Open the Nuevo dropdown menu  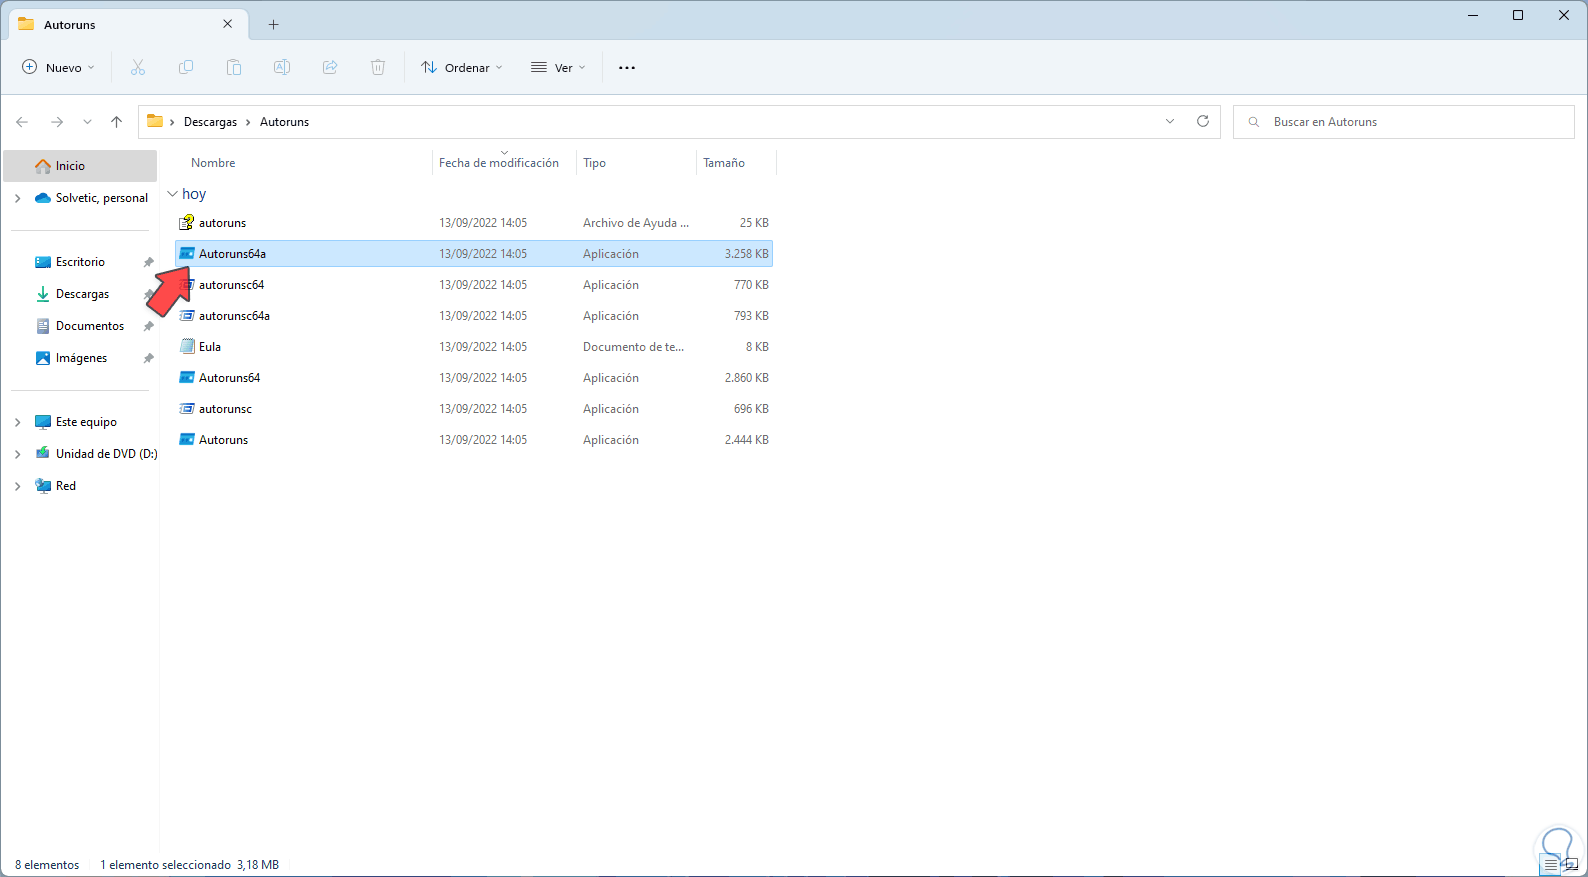(58, 68)
